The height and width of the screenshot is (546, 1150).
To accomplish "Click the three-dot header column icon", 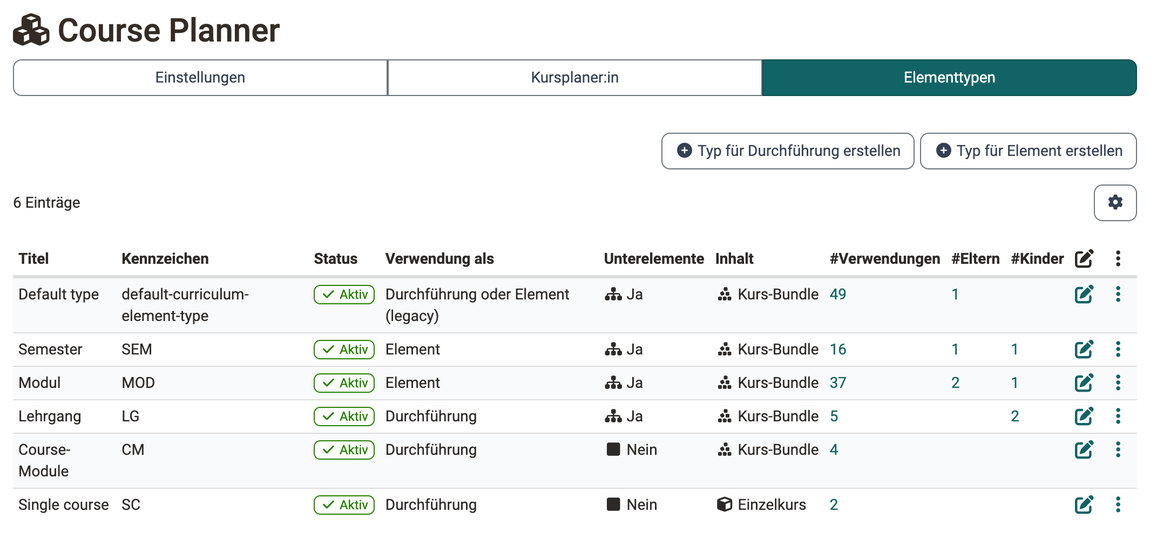I will pyautogui.click(x=1118, y=258).
